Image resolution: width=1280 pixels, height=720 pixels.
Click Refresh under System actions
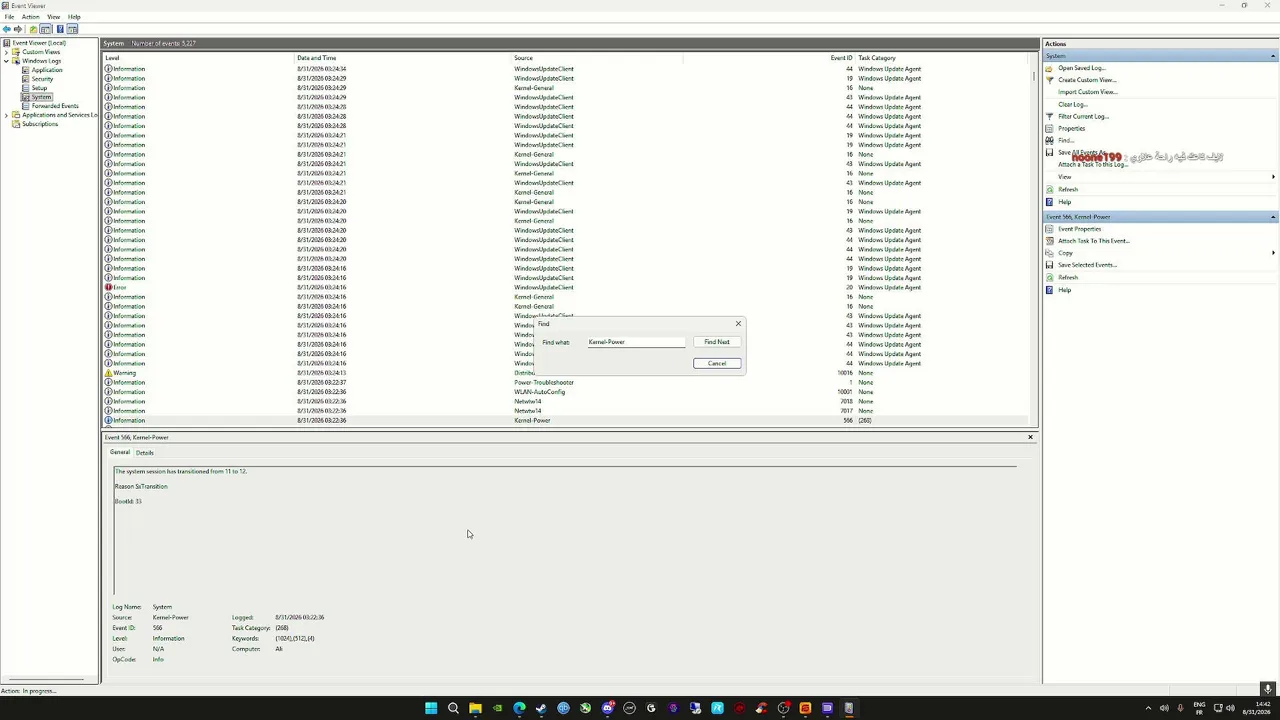click(1068, 189)
